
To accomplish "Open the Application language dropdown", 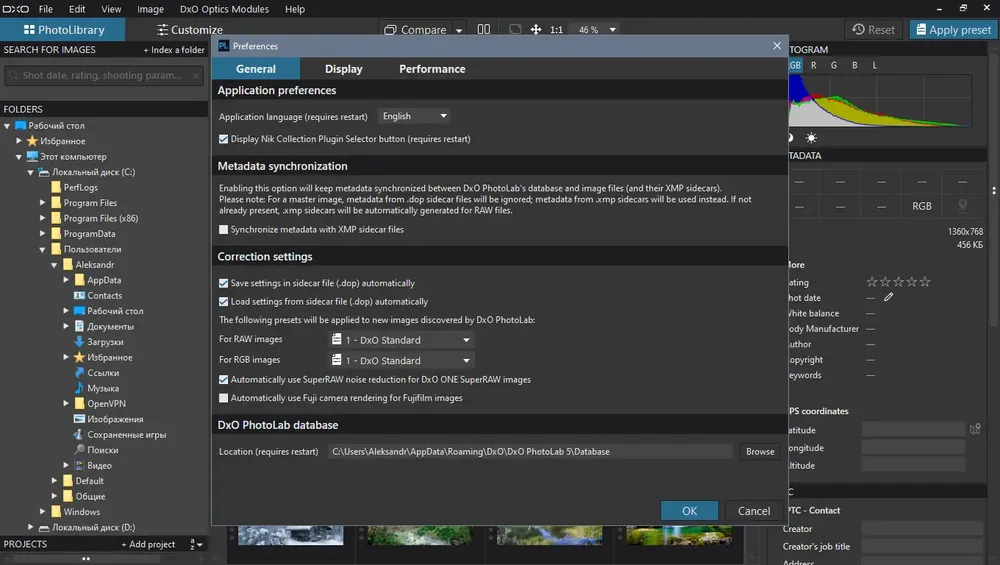I will click(414, 116).
